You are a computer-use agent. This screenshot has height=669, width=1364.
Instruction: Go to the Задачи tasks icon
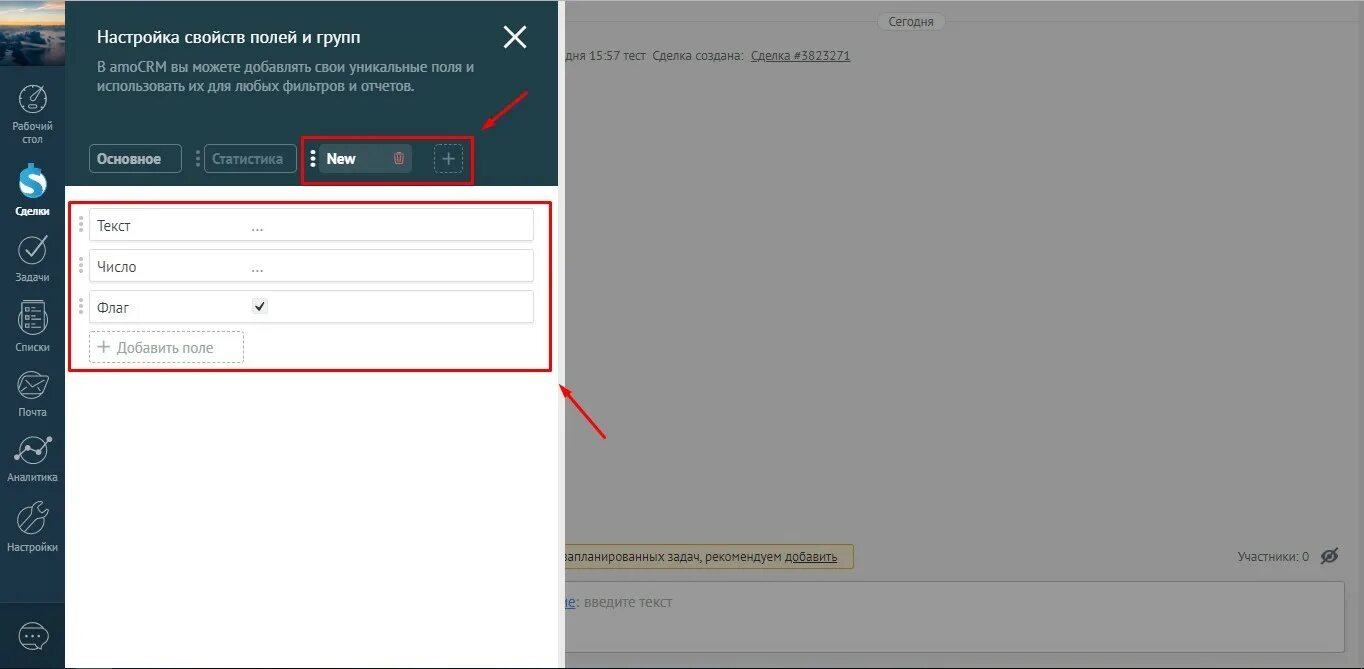(33, 250)
